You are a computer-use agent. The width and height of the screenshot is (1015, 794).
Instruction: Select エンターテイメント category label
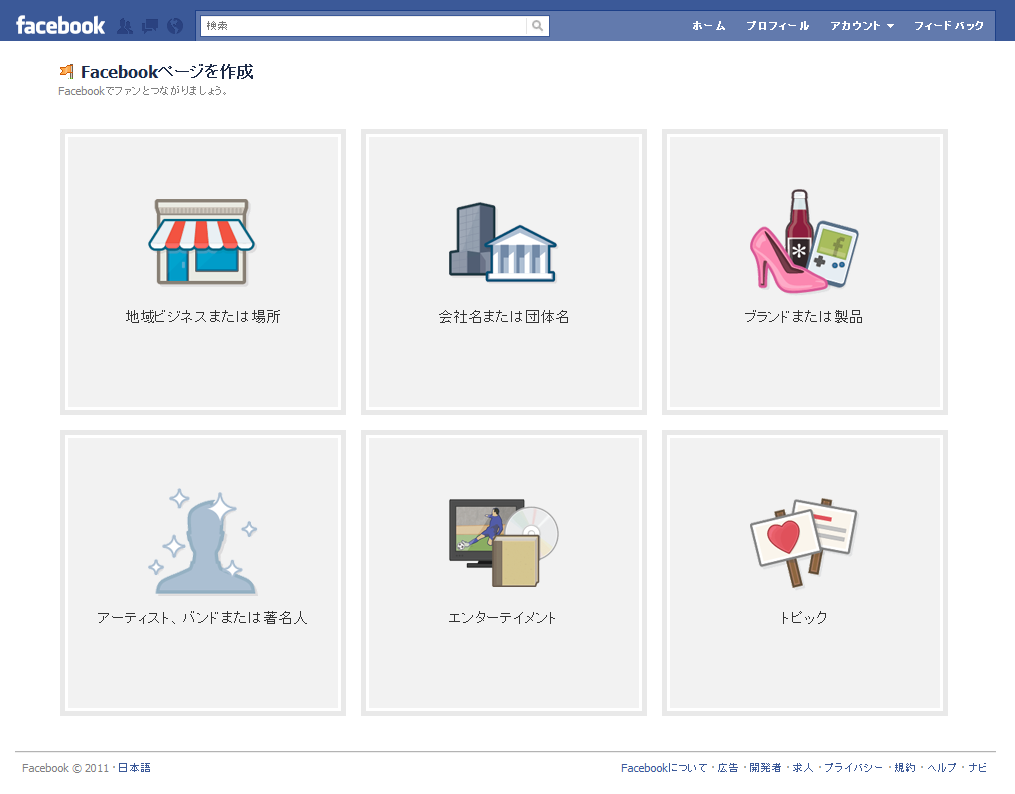pyautogui.click(x=502, y=618)
